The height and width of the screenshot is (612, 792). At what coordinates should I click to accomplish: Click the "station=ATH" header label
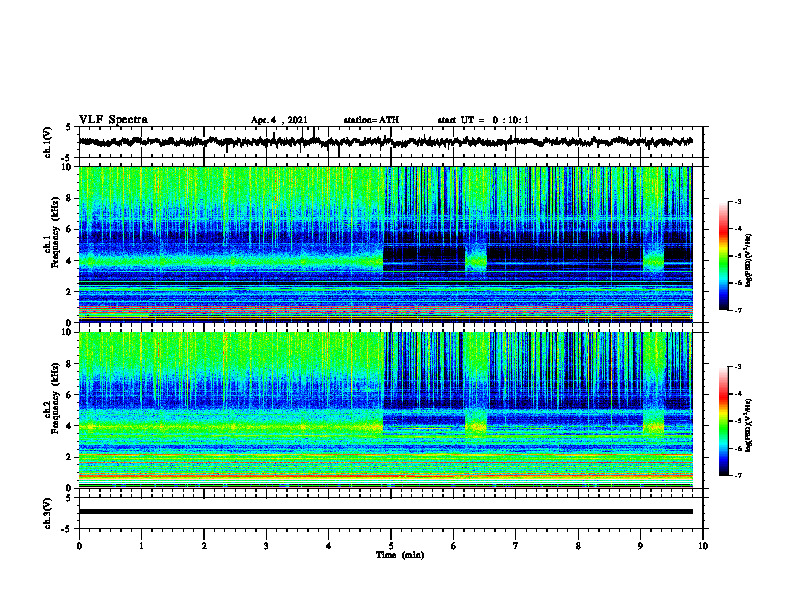[371, 120]
